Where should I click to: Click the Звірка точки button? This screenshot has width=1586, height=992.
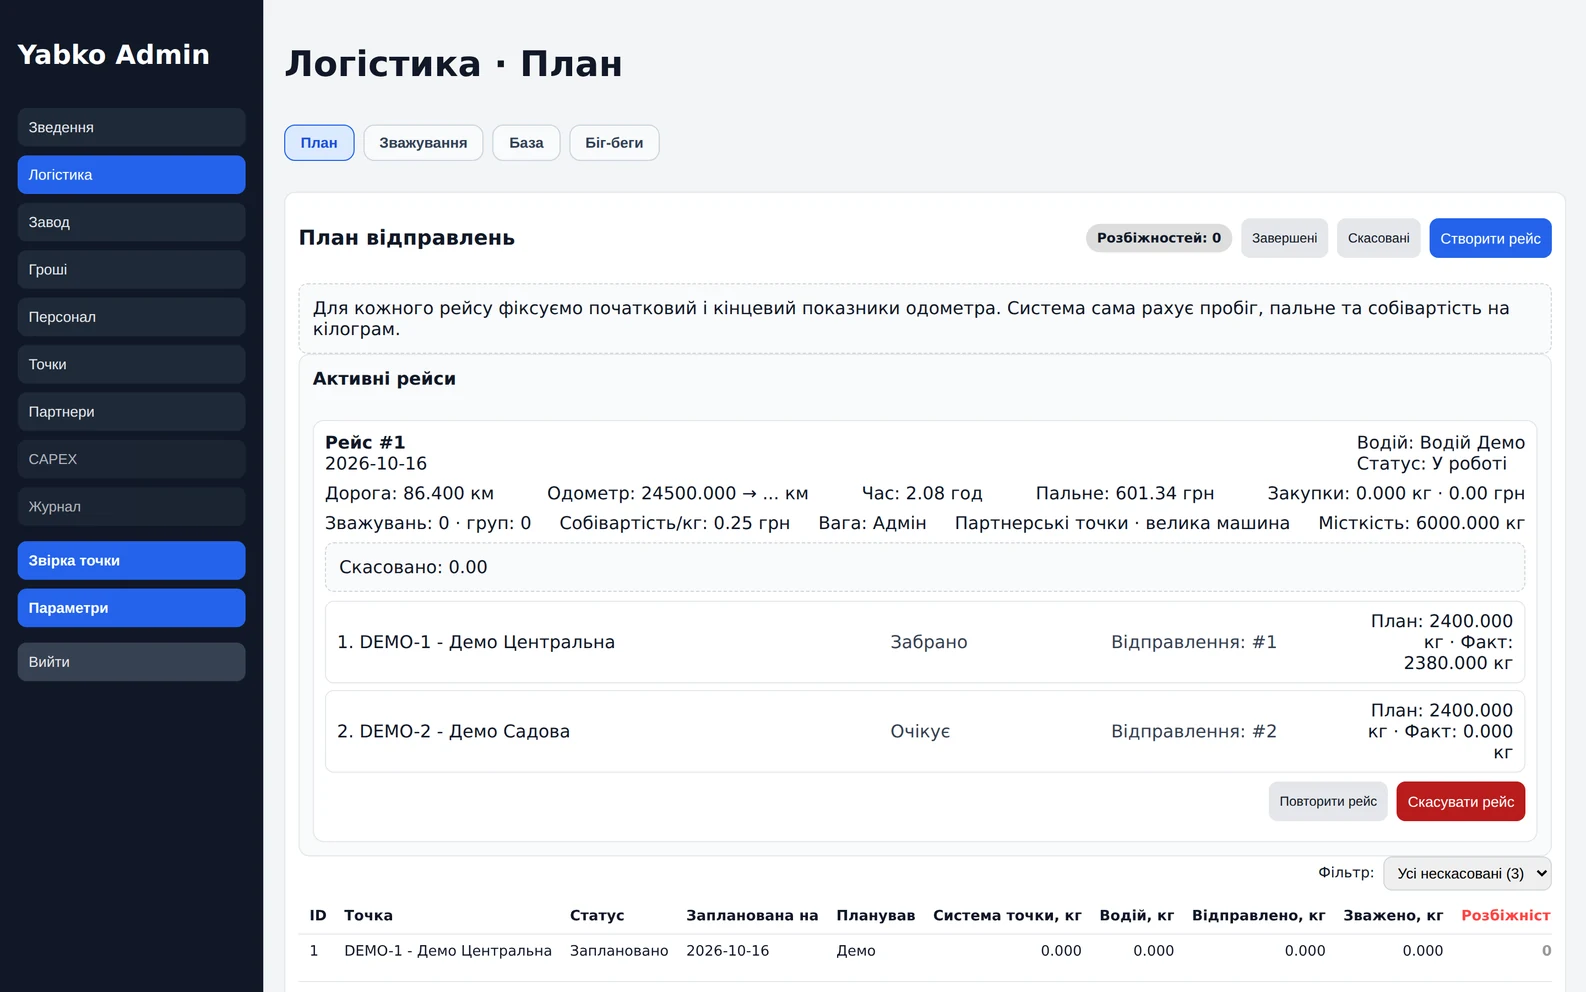(x=131, y=561)
